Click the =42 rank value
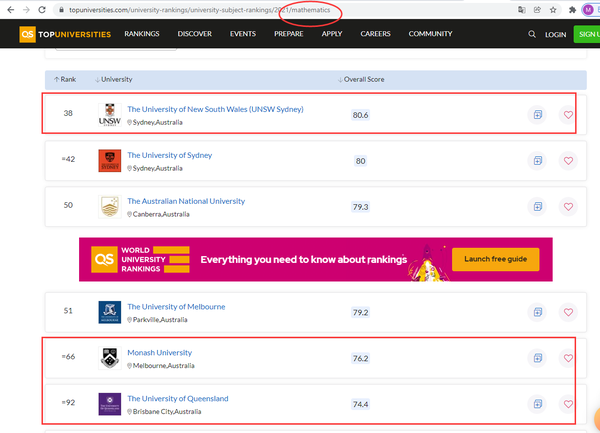 click(x=68, y=159)
